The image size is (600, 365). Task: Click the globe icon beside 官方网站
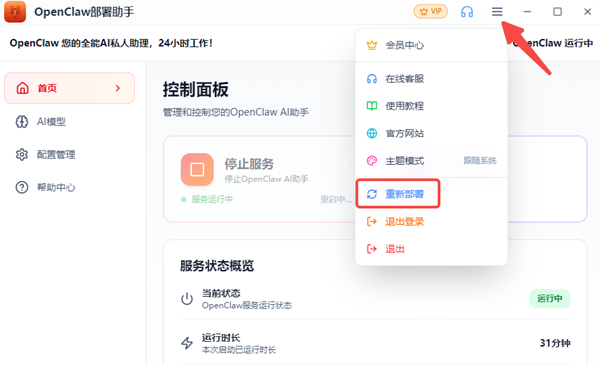pos(372,133)
